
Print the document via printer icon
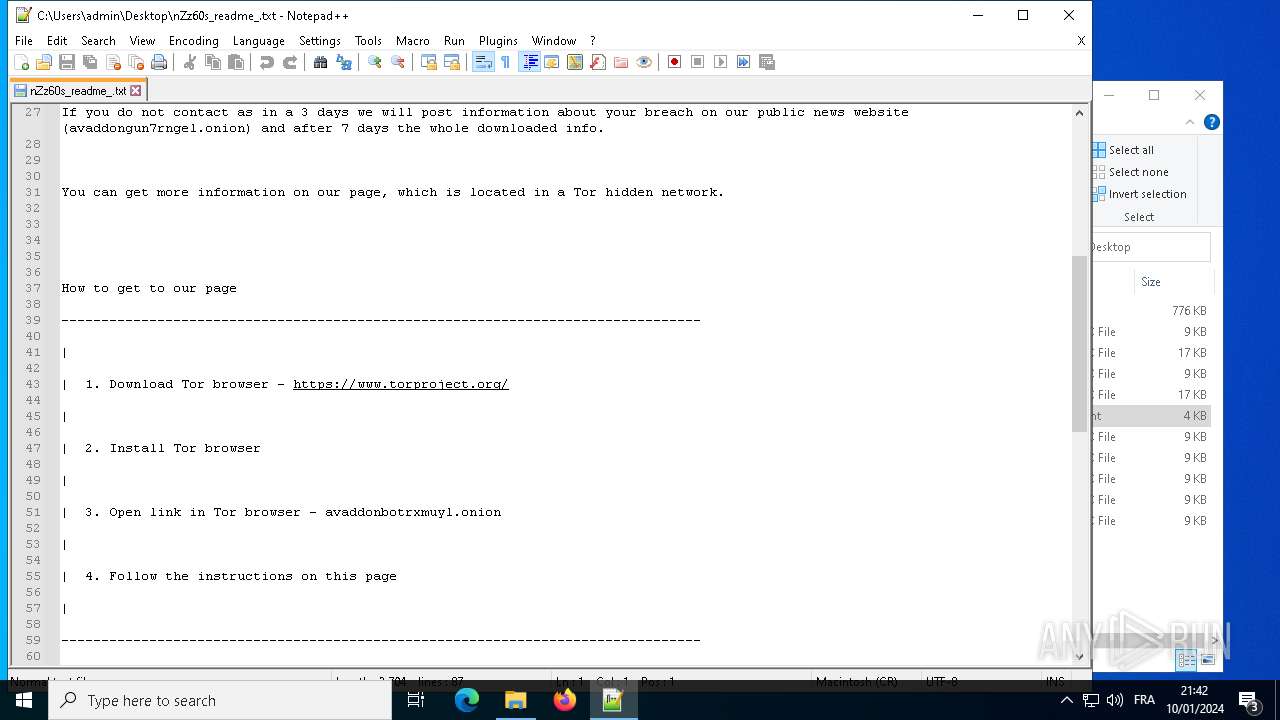click(159, 62)
